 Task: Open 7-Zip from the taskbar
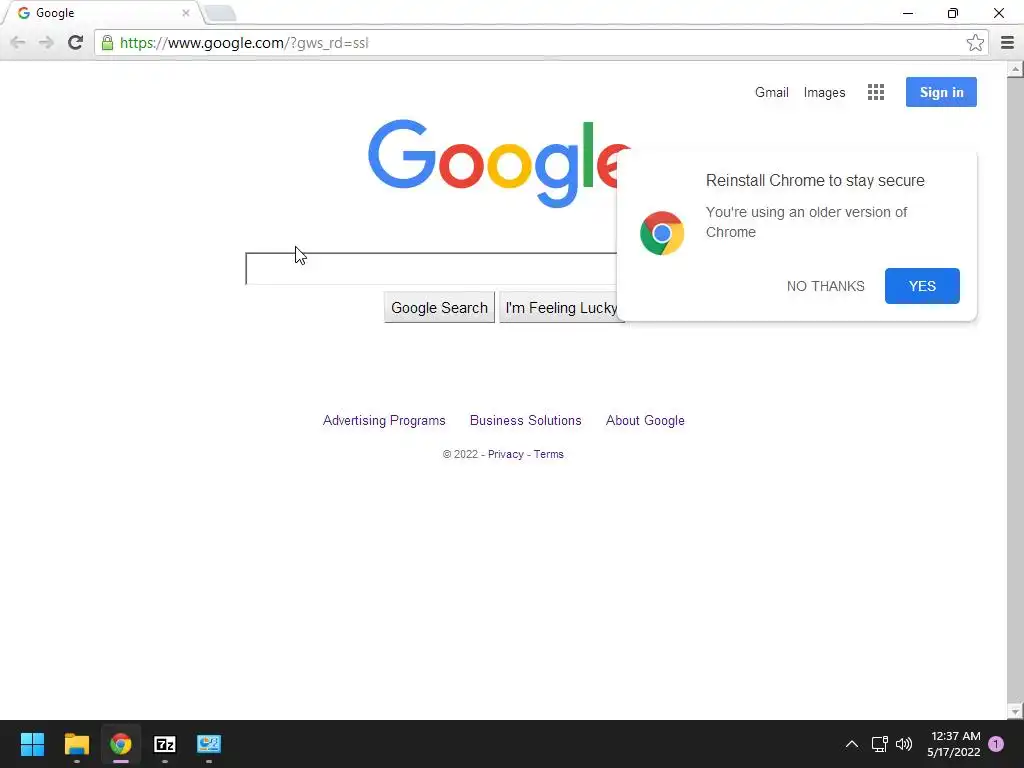(165, 744)
